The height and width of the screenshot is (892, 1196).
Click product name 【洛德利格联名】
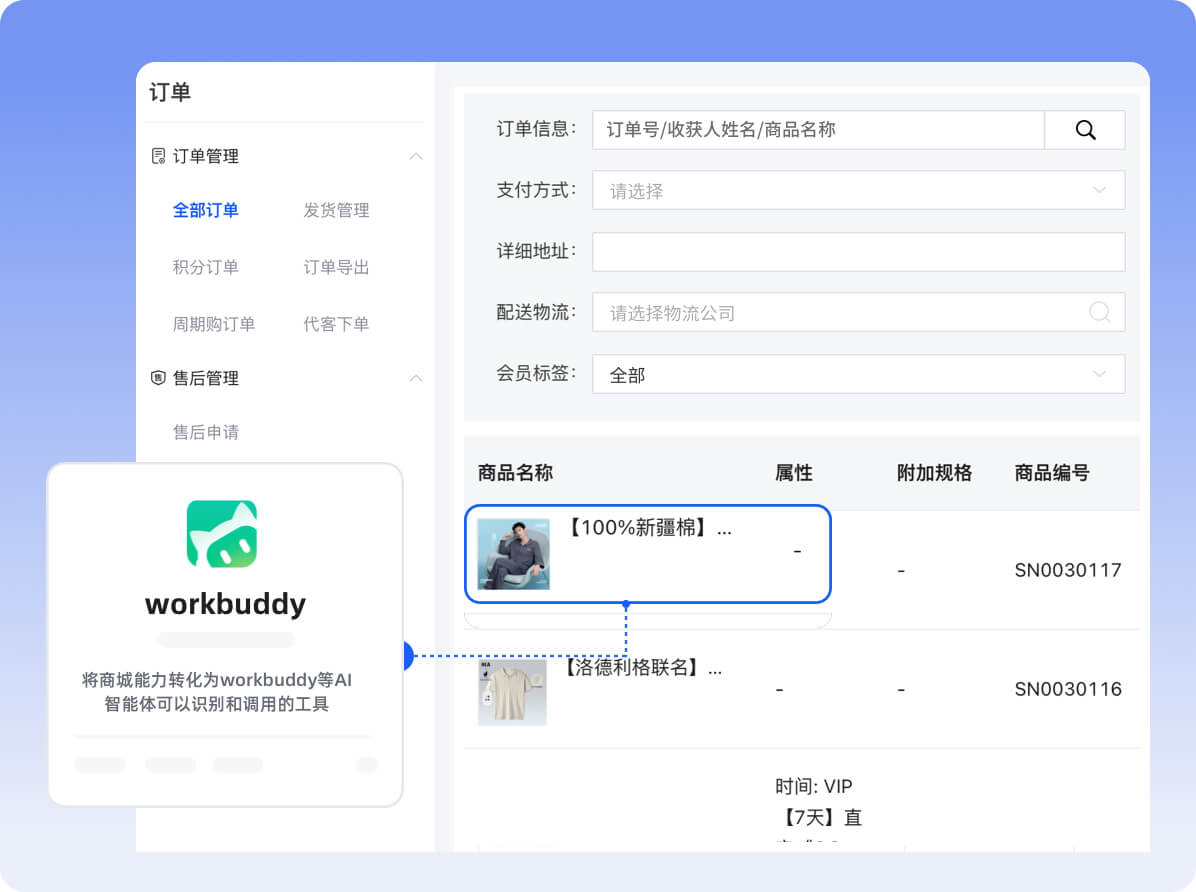pos(642,668)
